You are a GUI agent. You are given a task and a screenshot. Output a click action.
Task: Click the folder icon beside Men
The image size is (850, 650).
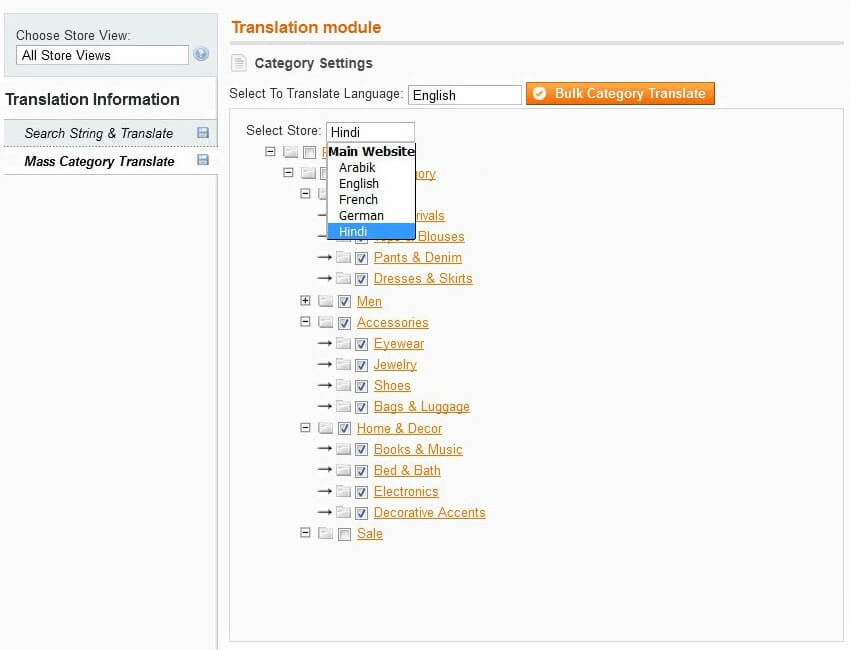tap(325, 301)
